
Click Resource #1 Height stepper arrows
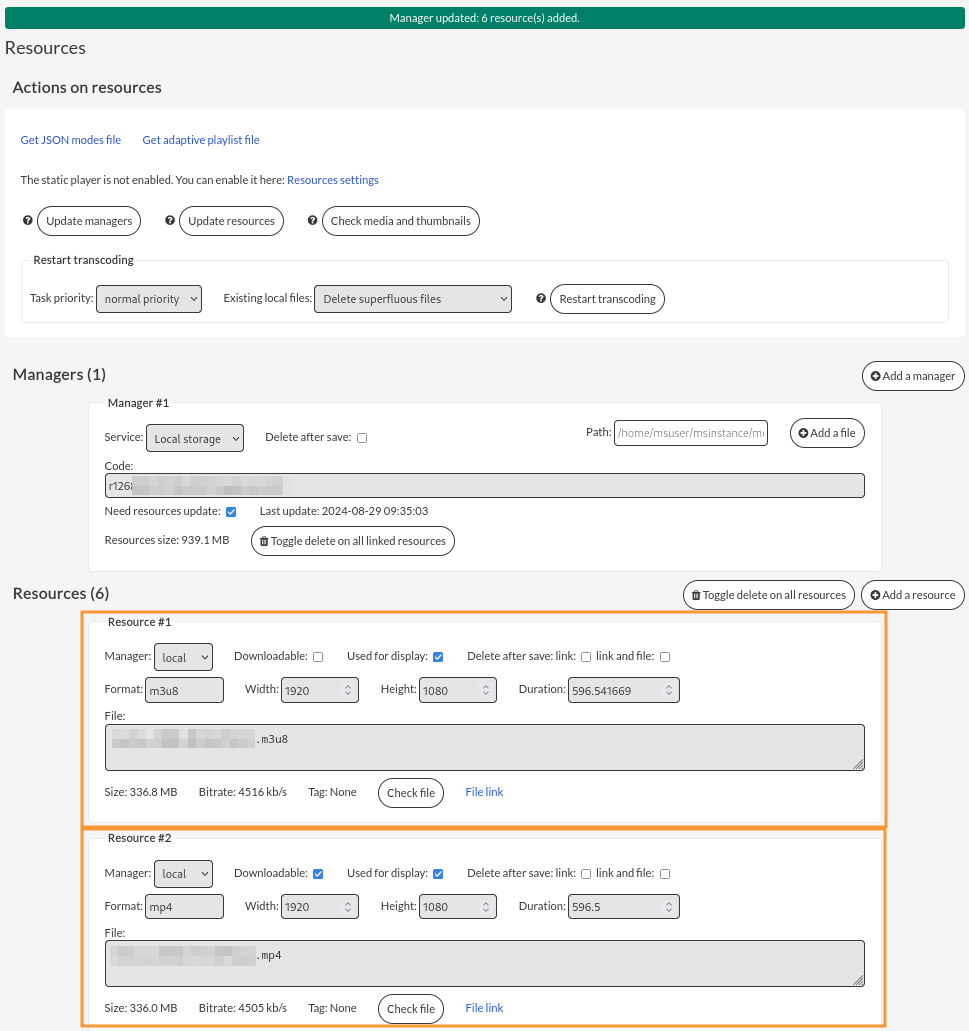pyautogui.click(x=486, y=690)
